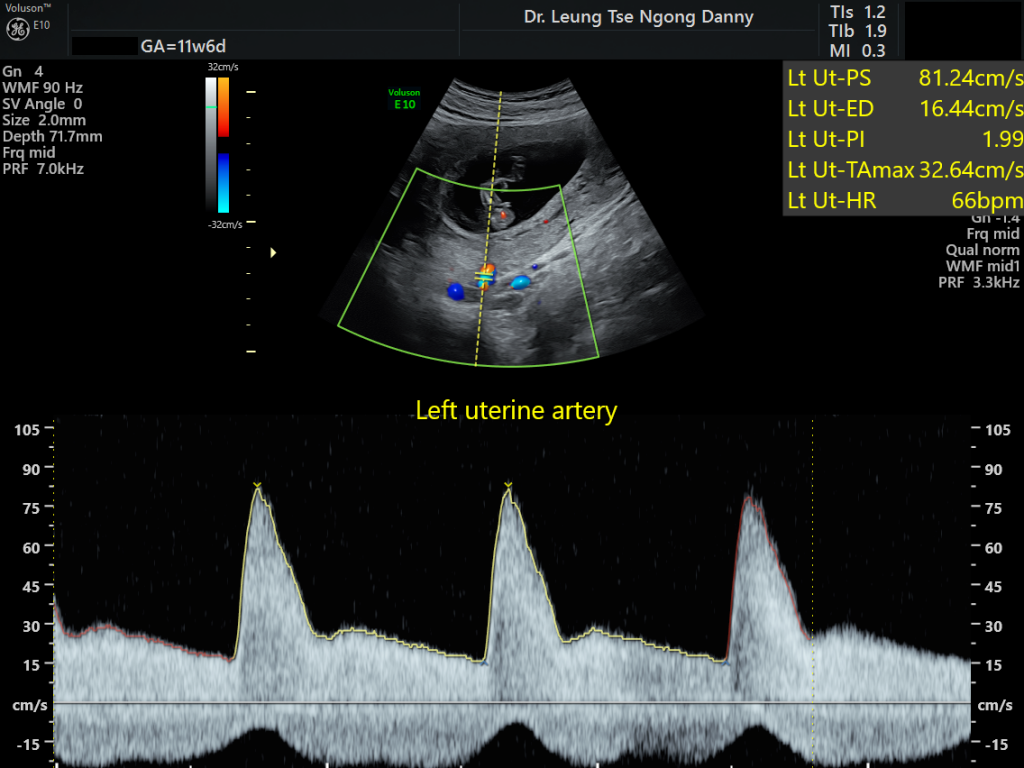
Task: Click the '81.24cm/s' peak systolic value
Action: coord(971,78)
